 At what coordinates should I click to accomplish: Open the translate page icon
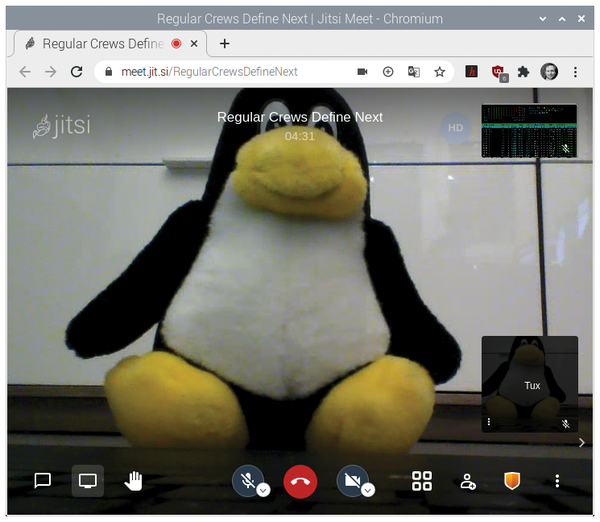[x=414, y=72]
